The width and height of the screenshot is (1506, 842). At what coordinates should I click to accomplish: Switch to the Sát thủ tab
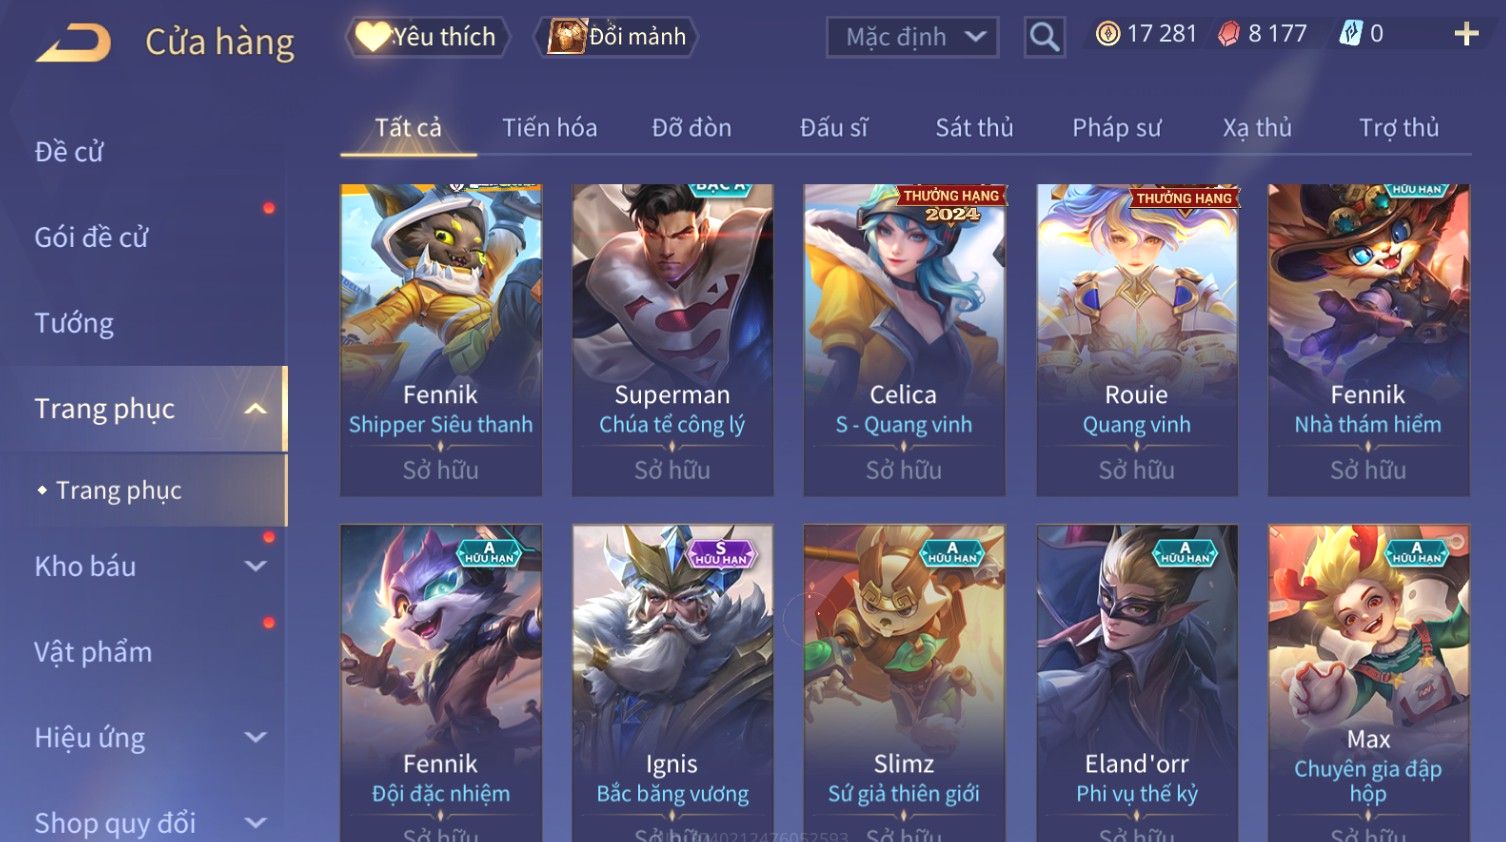click(974, 128)
